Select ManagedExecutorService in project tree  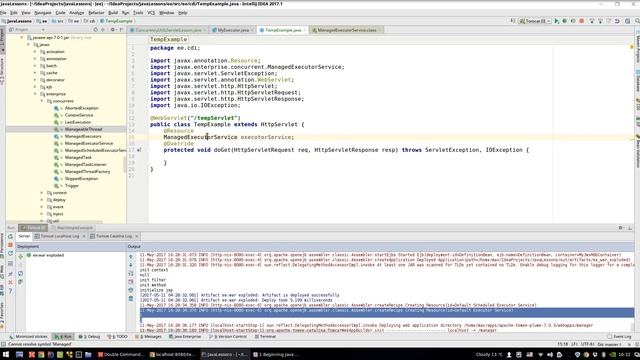pos(89,143)
